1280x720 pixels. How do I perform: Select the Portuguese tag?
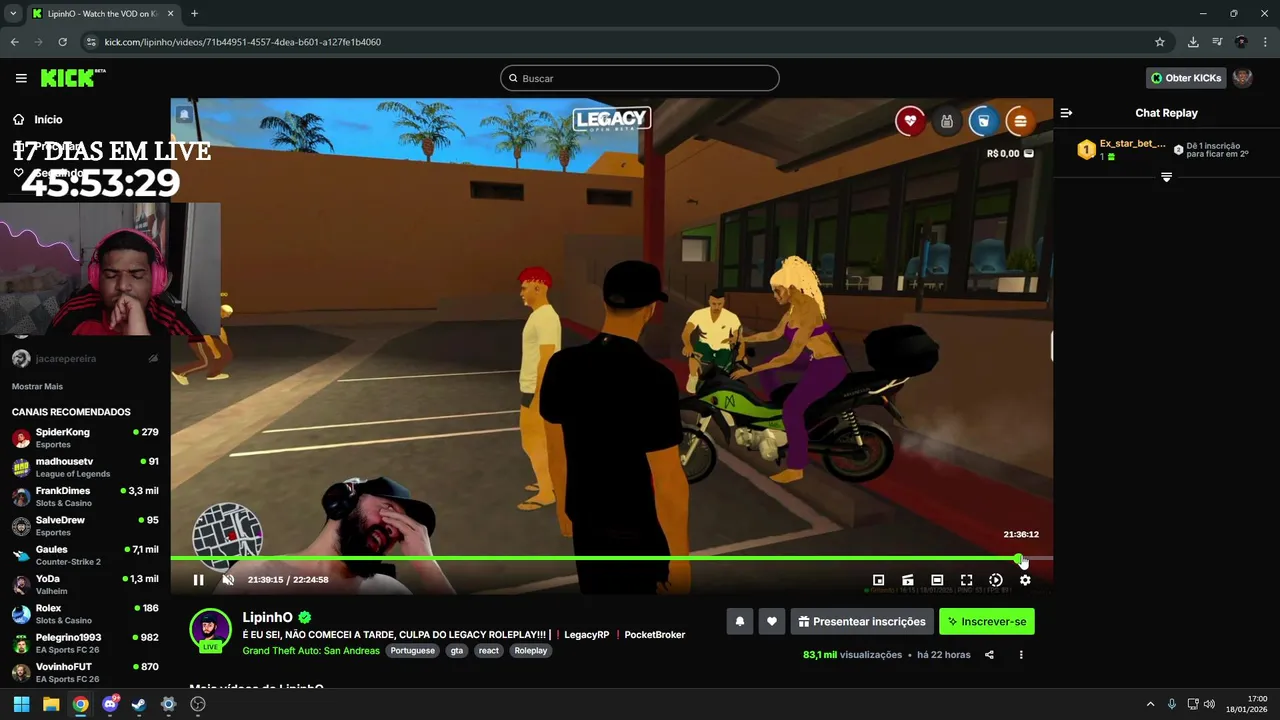click(413, 651)
